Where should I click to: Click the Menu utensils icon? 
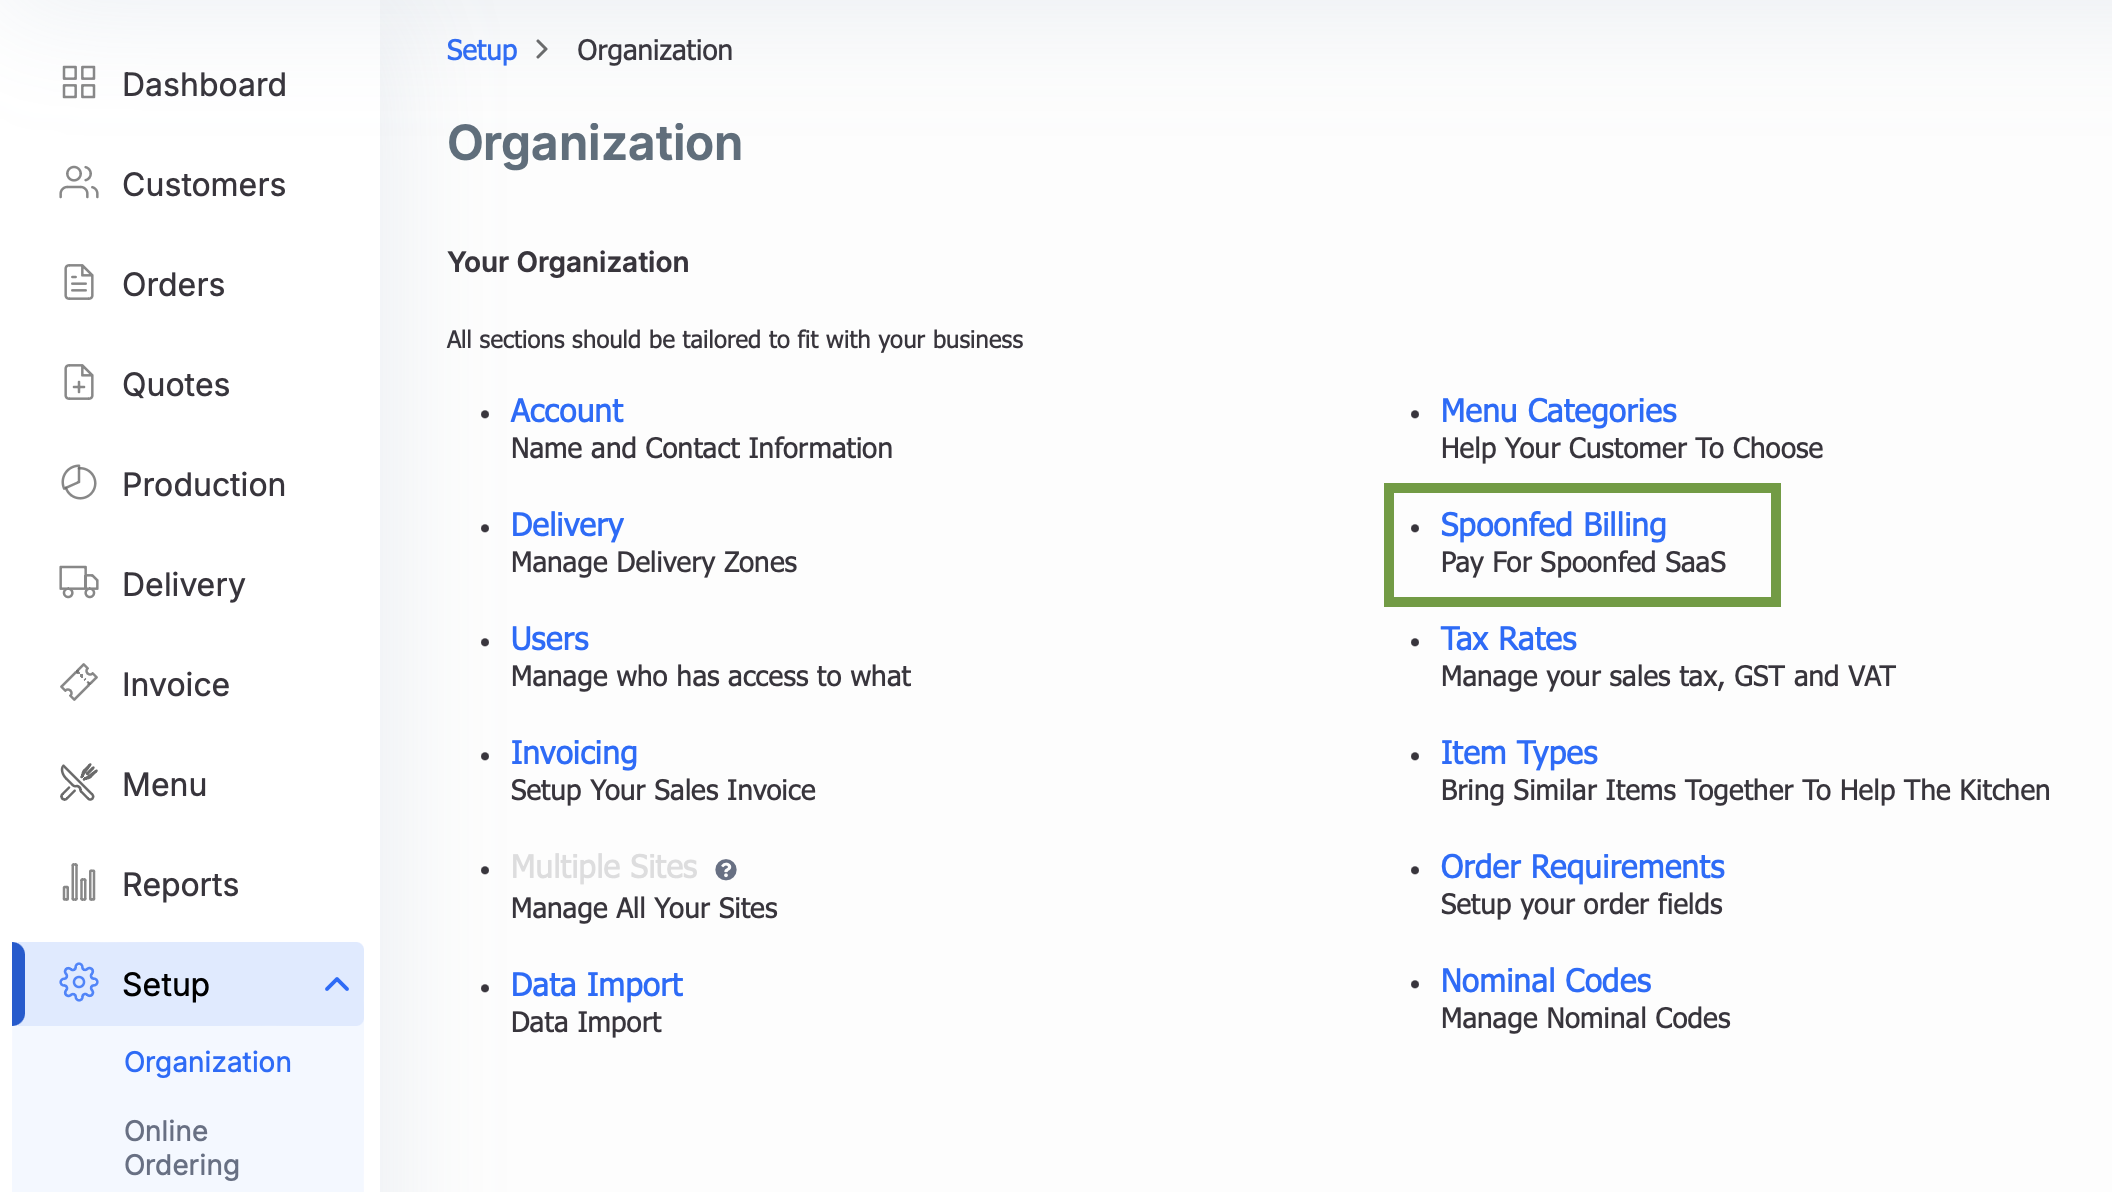click(x=79, y=783)
